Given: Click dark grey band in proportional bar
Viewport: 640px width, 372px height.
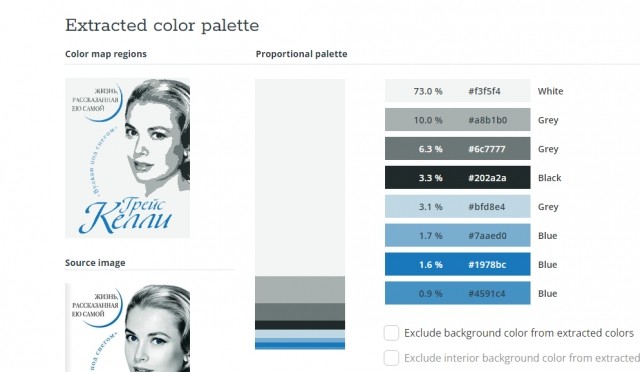Looking at the screenshot, I should [x=300, y=312].
